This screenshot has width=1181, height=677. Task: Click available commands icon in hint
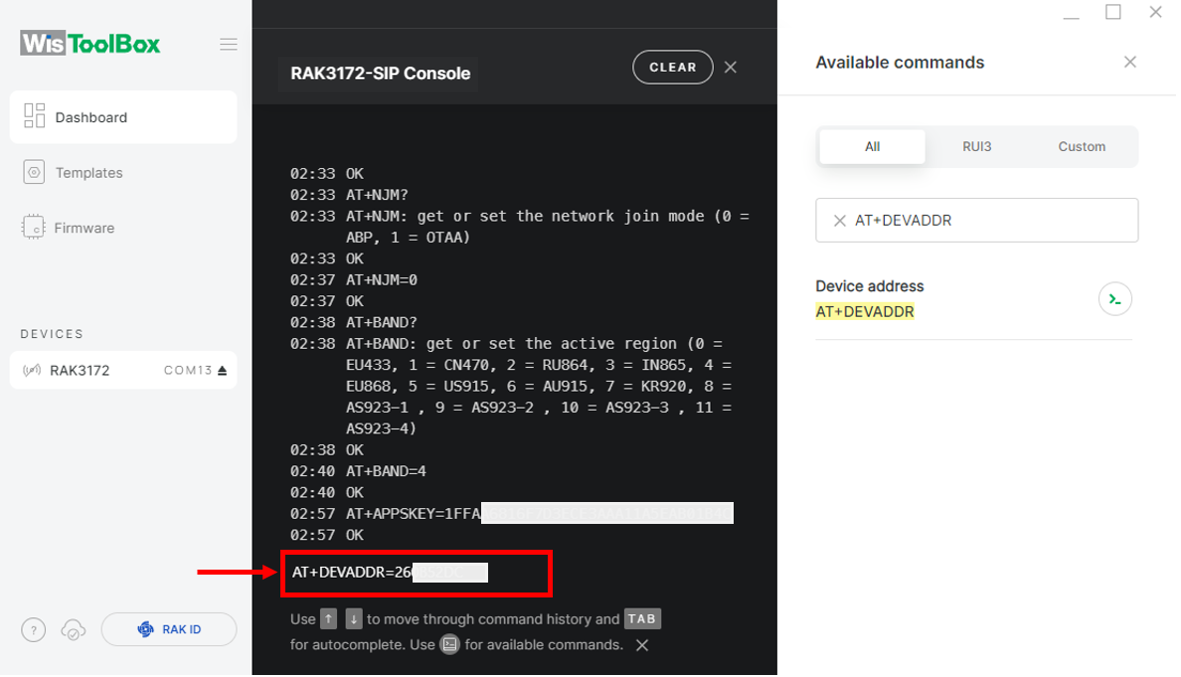[450, 645]
